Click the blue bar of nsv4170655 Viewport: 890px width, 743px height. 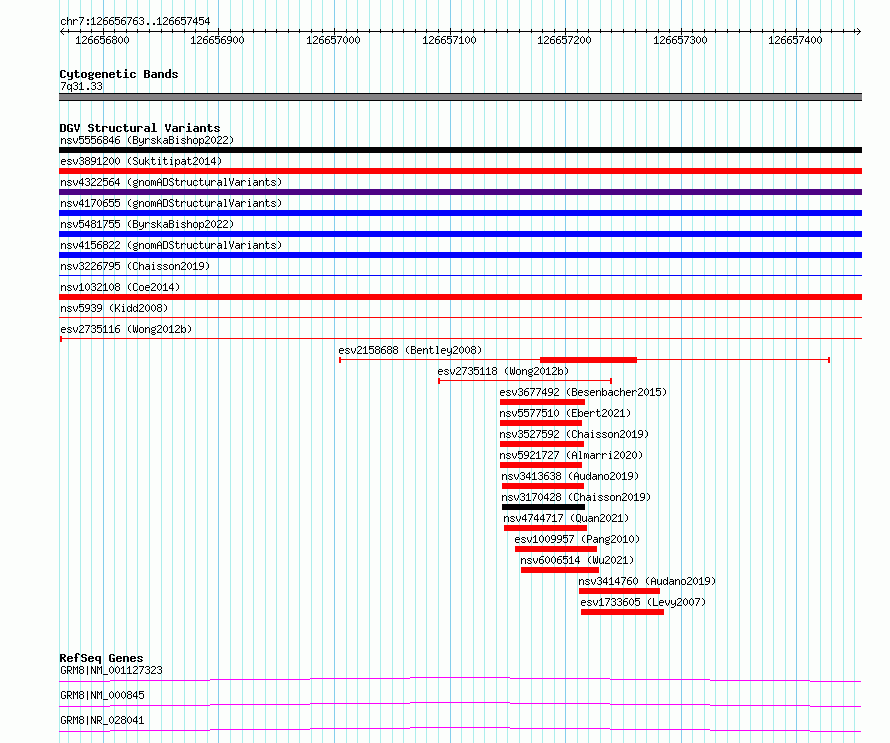[x=460, y=213]
